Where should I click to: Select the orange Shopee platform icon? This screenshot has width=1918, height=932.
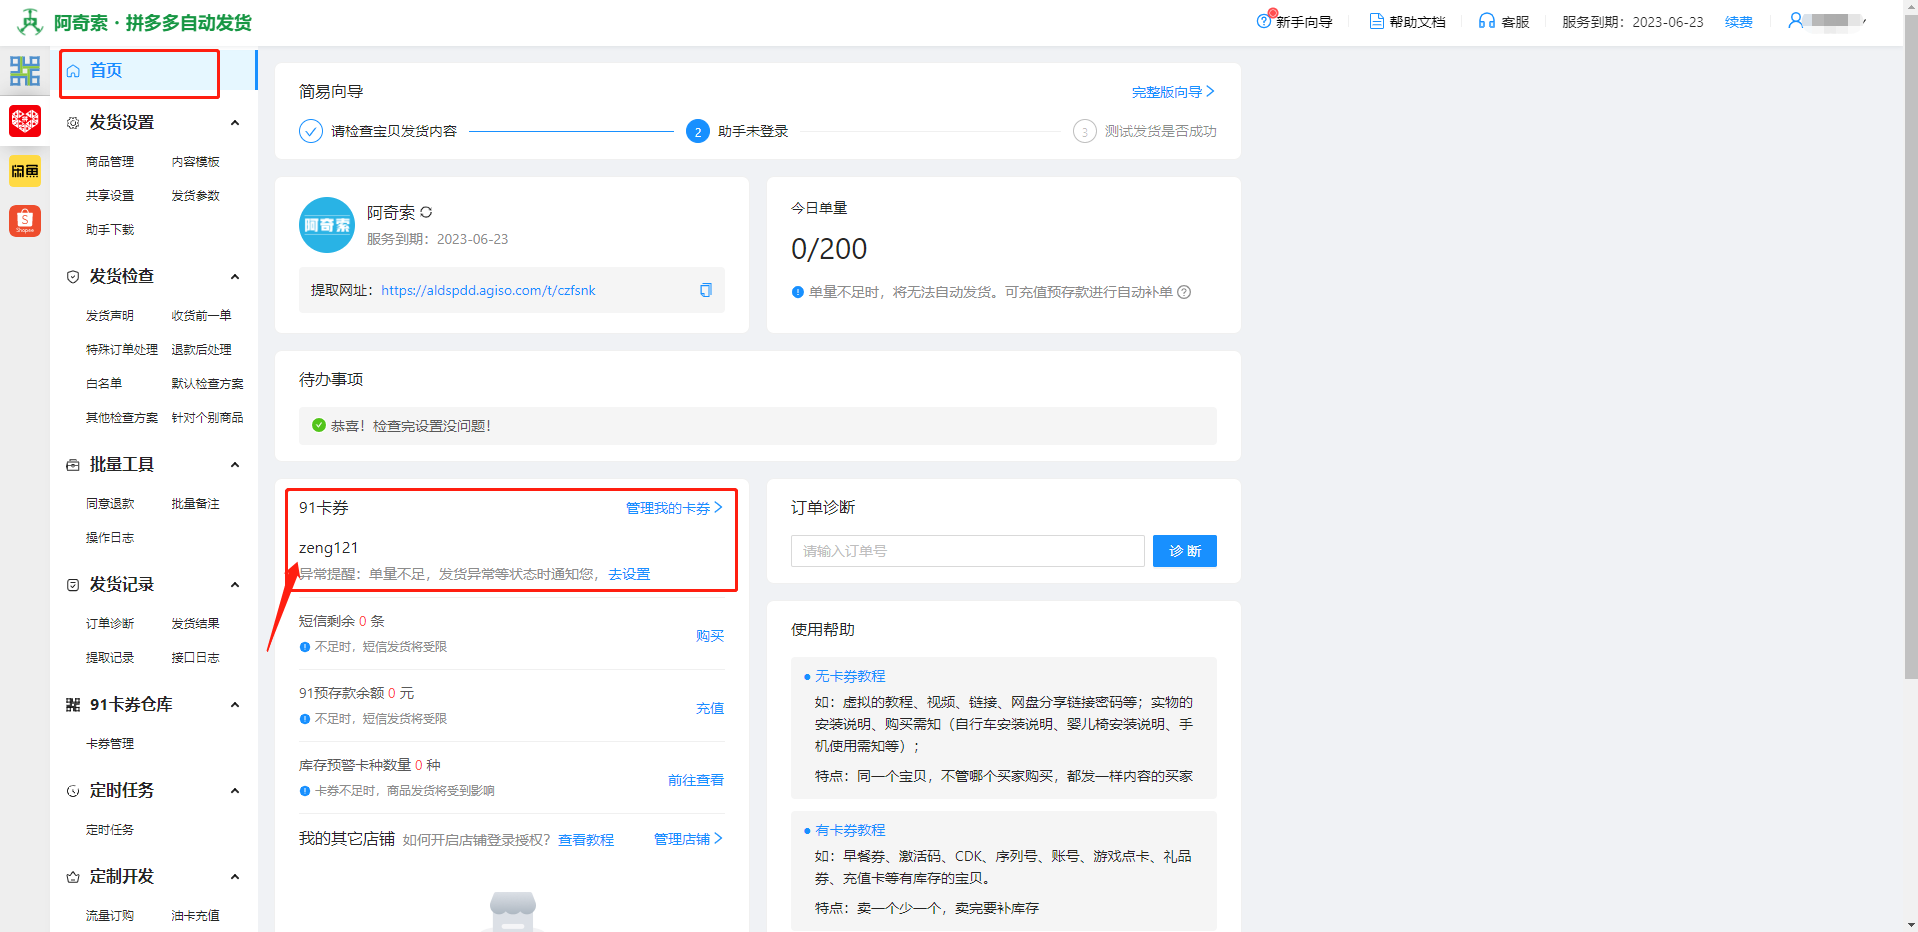(25, 221)
